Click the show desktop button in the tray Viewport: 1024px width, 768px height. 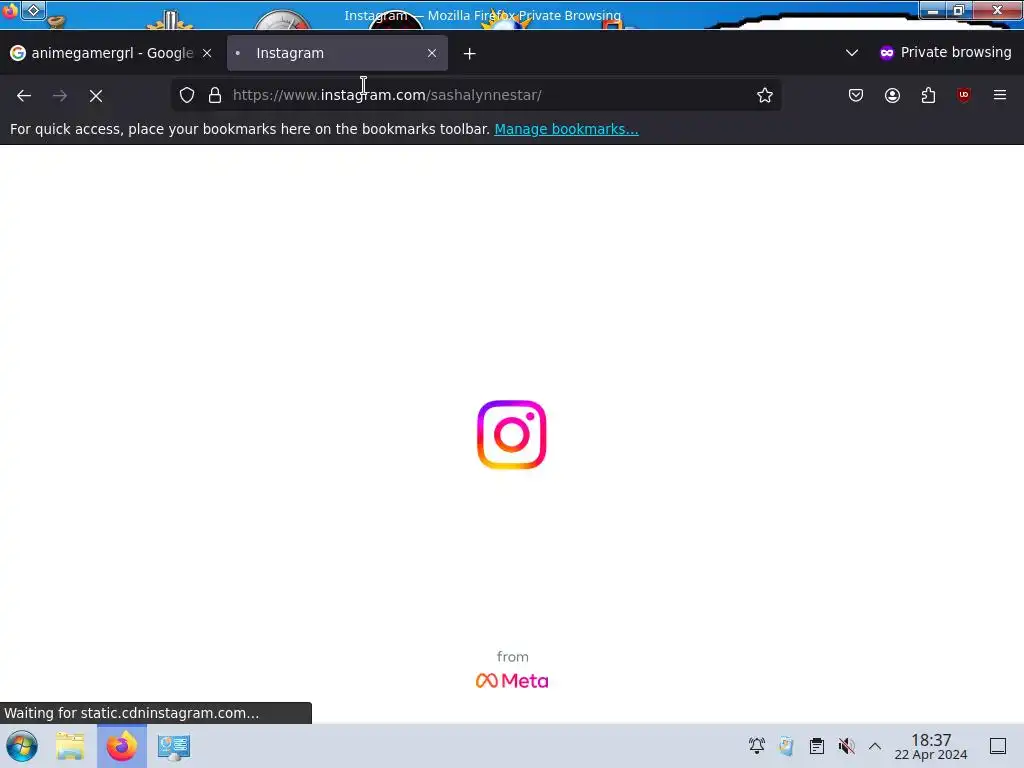(x=998, y=746)
